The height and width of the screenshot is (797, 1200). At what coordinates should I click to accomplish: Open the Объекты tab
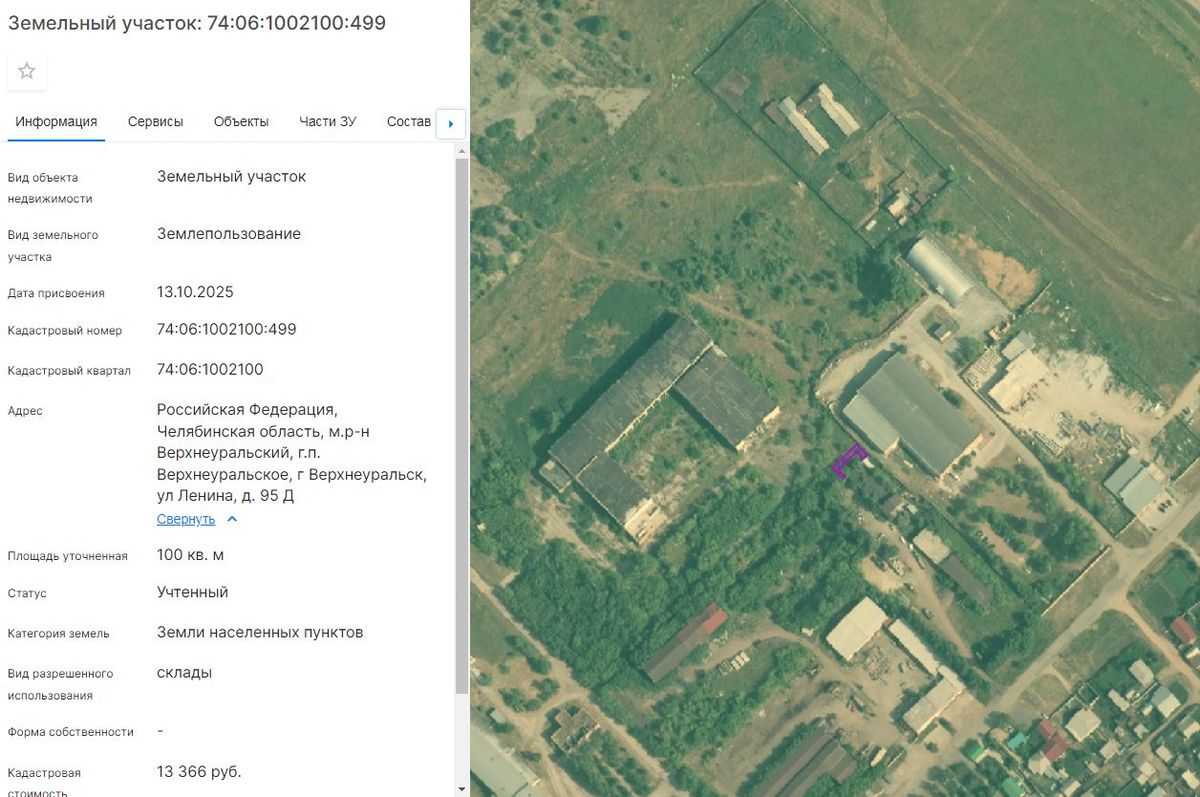tap(241, 122)
